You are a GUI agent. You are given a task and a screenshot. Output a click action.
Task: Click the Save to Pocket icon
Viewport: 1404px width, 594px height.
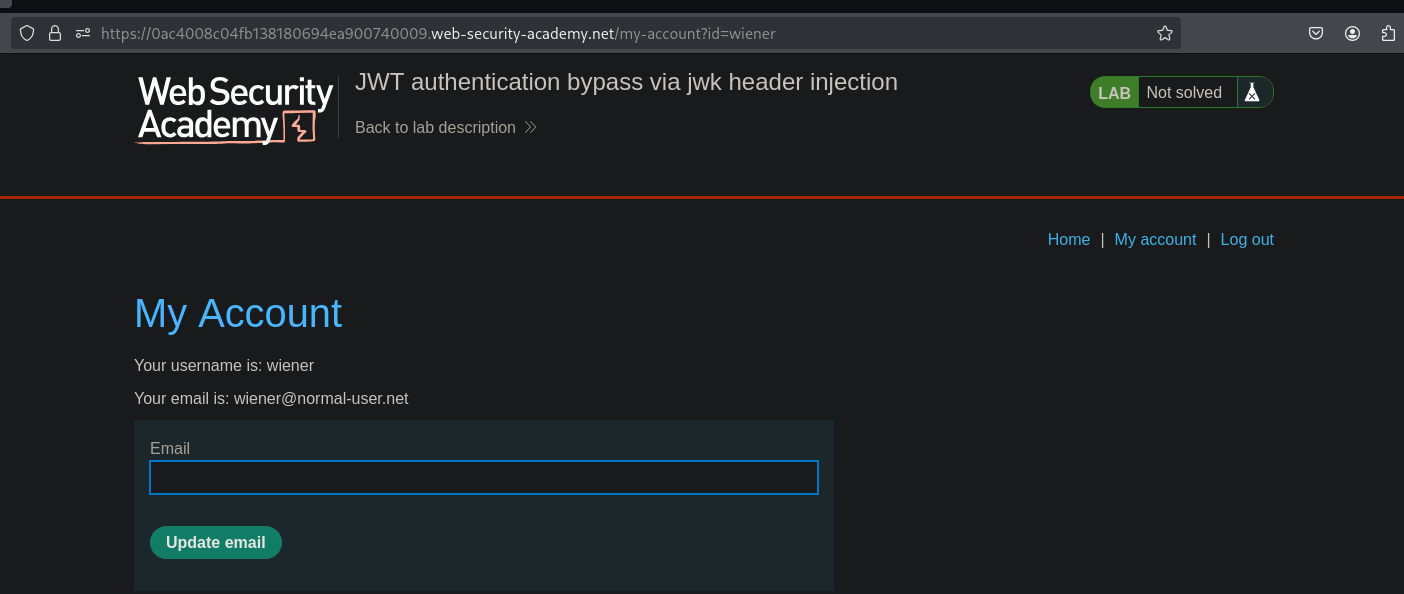point(1316,33)
